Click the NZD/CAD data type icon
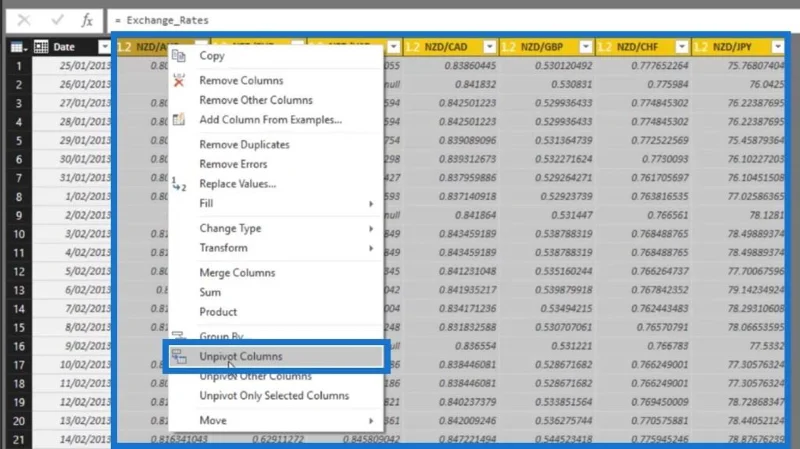This screenshot has width=800, height=449. [412, 47]
